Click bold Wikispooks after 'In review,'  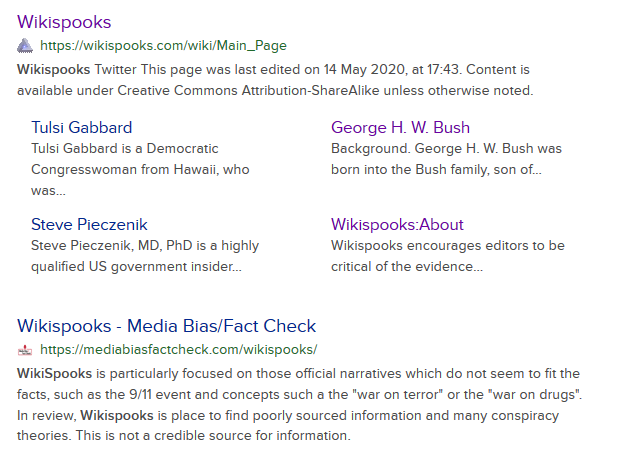[x=117, y=416]
